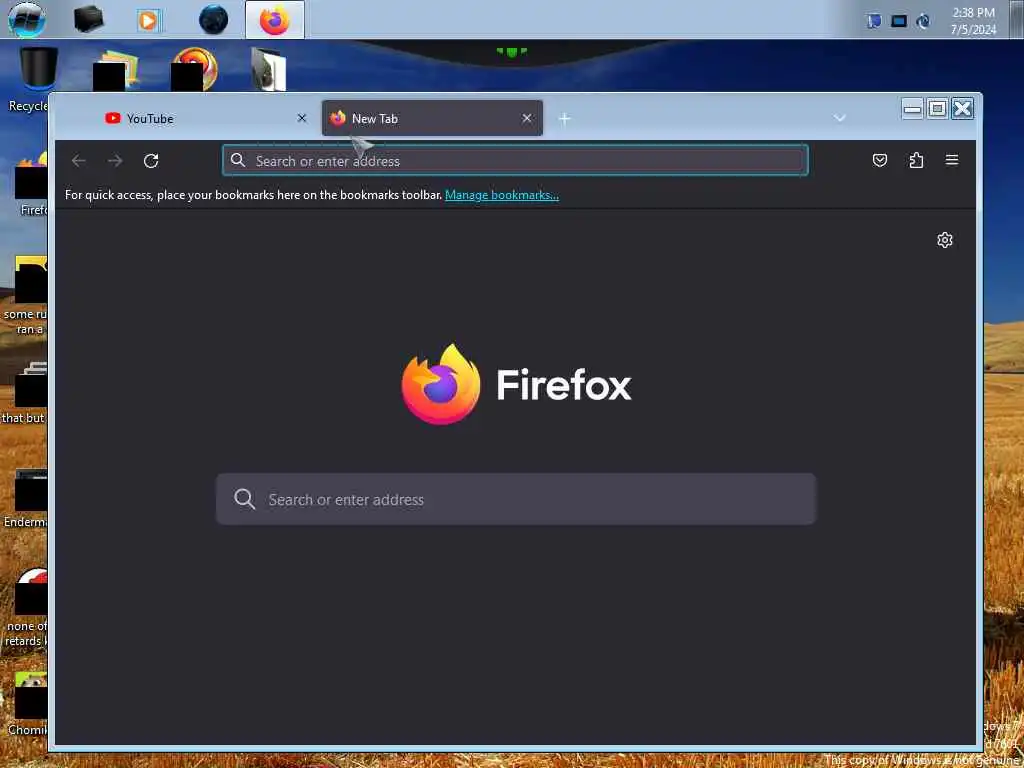Focus the top address bar field
Screen dimensions: 1024x768
(x=515, y=161)
